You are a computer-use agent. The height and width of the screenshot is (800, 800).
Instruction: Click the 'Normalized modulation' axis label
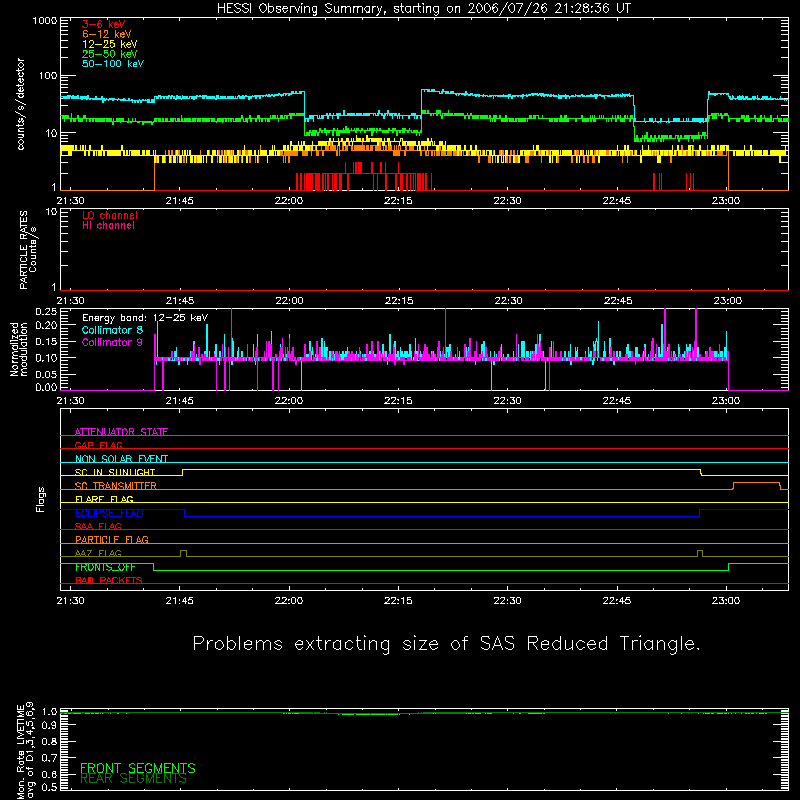click(x=19, y=349)
